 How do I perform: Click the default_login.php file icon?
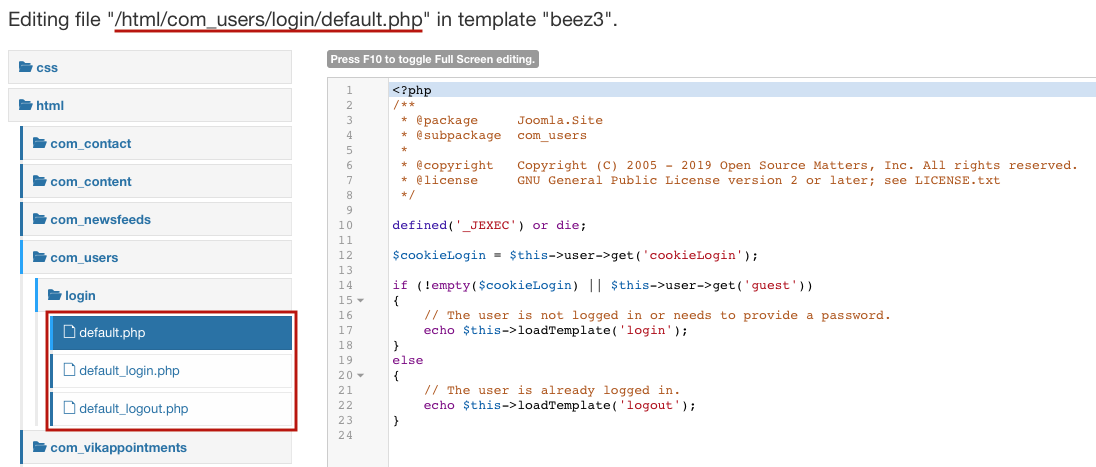69,370
